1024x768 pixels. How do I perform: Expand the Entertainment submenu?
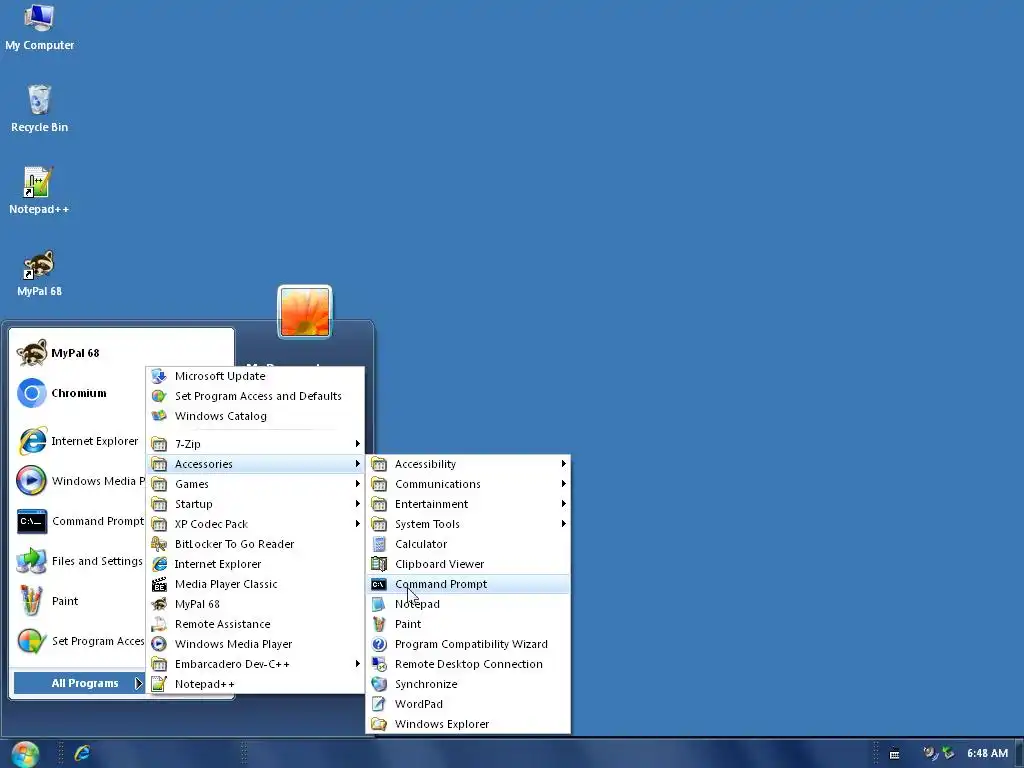click(x=468, y=504)
